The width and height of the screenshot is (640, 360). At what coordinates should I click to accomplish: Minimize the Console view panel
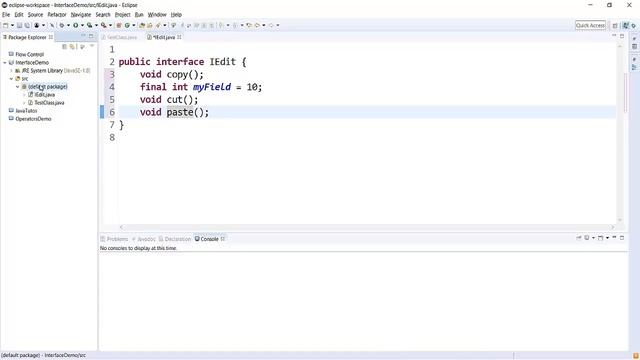coord(614,237)
